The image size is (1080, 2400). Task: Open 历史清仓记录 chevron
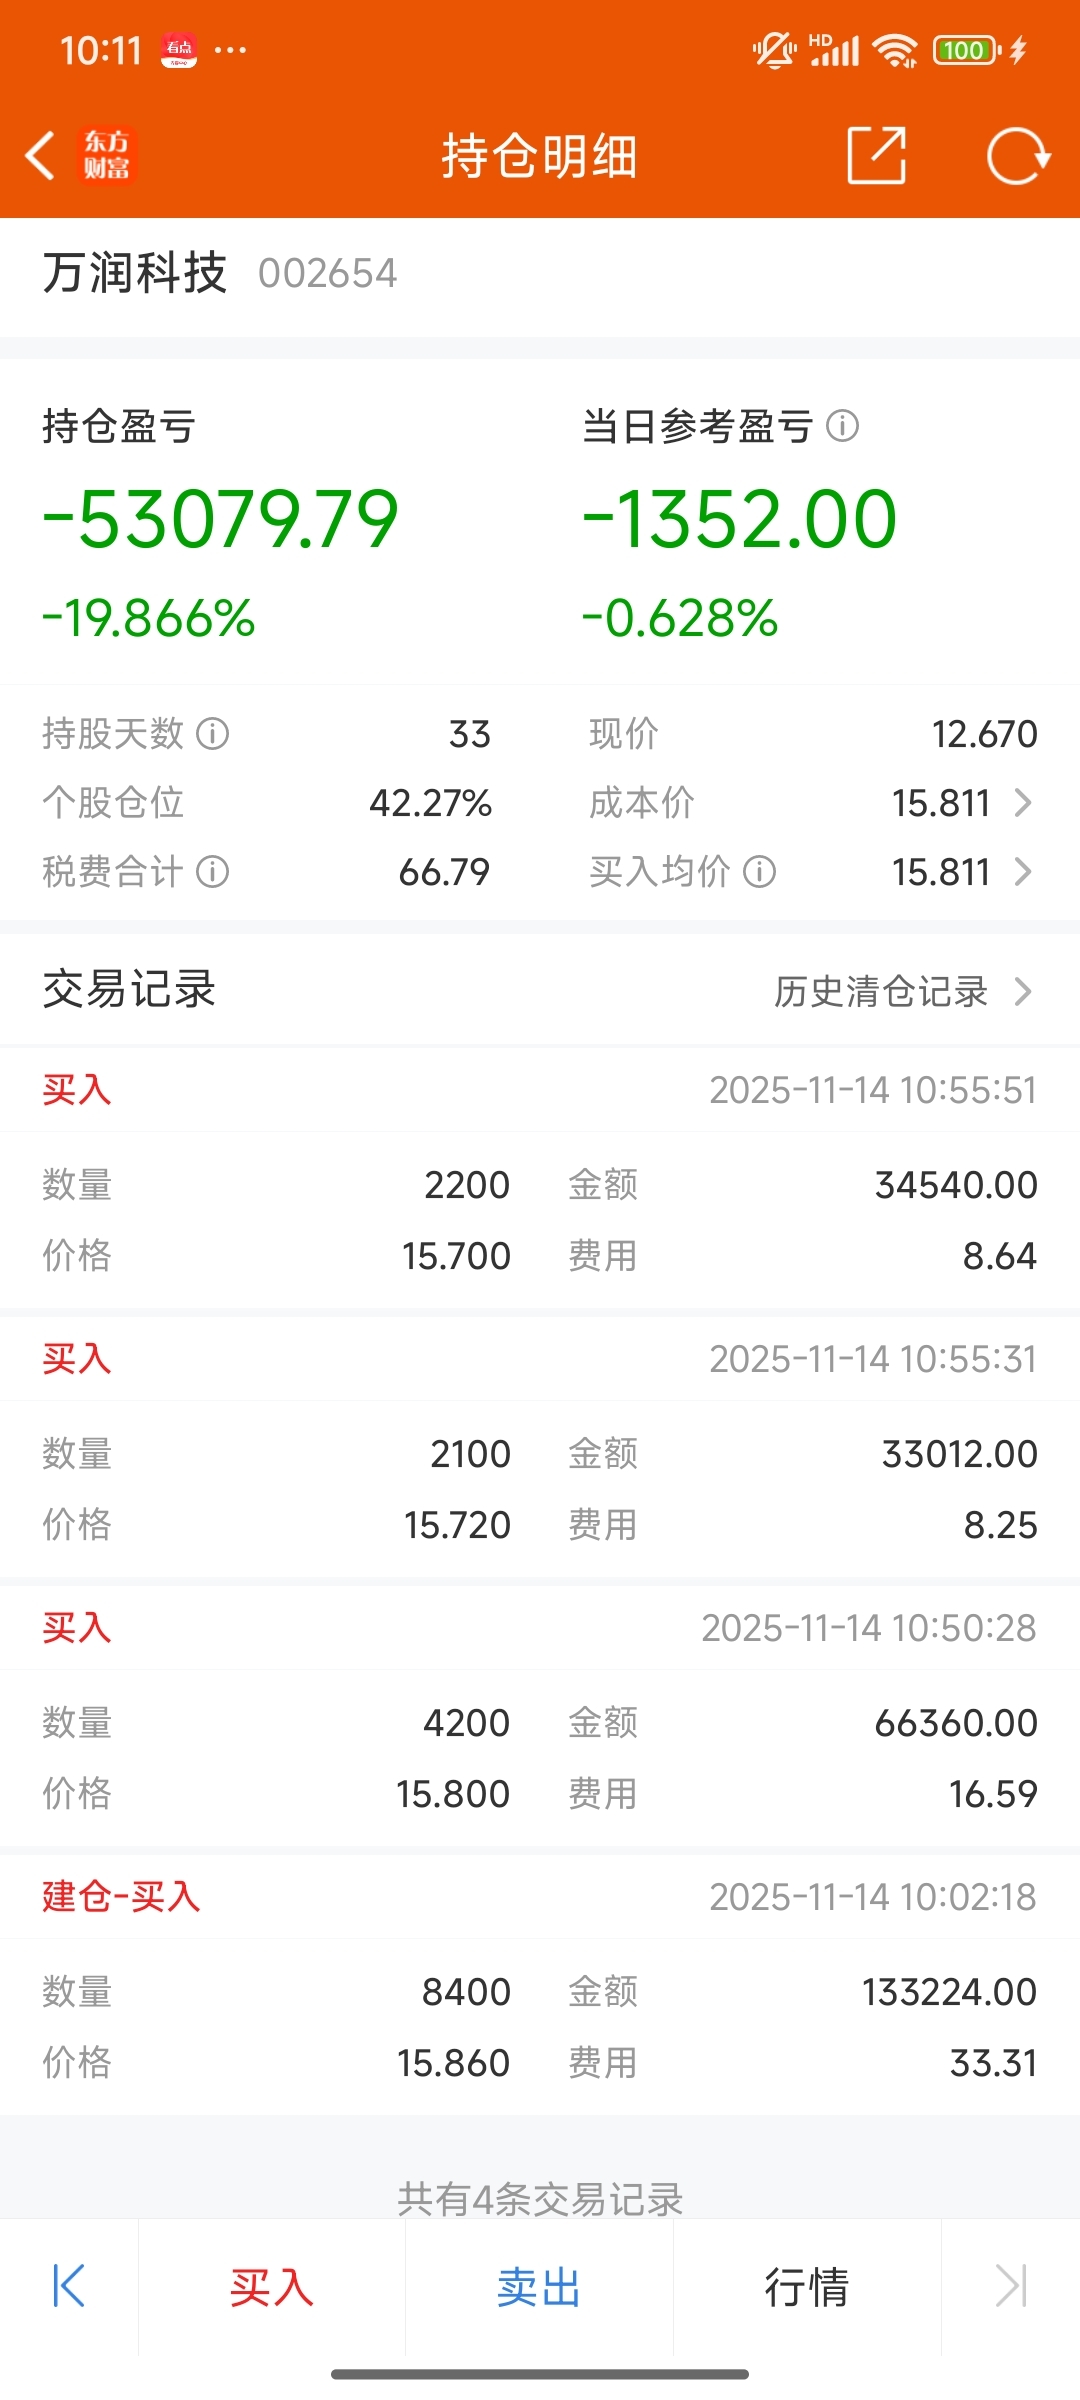coord(1023,992)
